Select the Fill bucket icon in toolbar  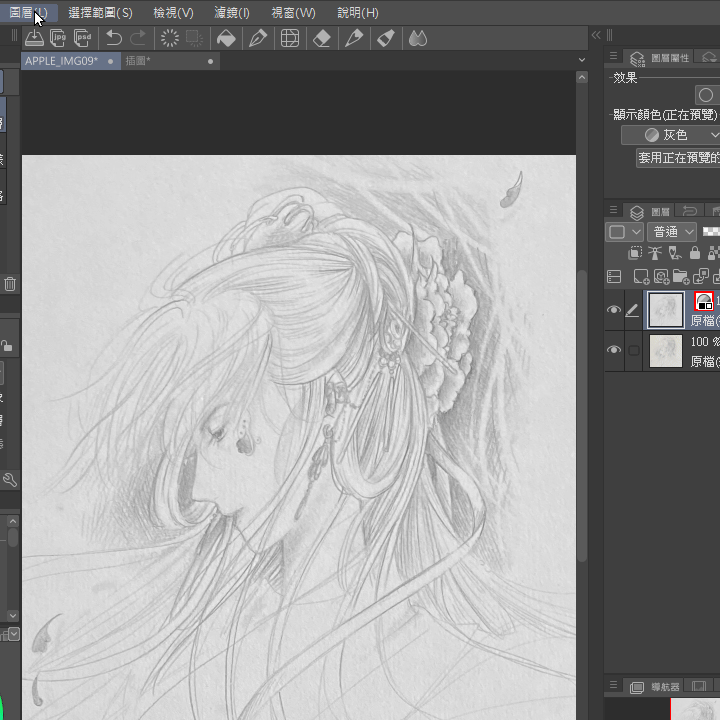point(226,38)
